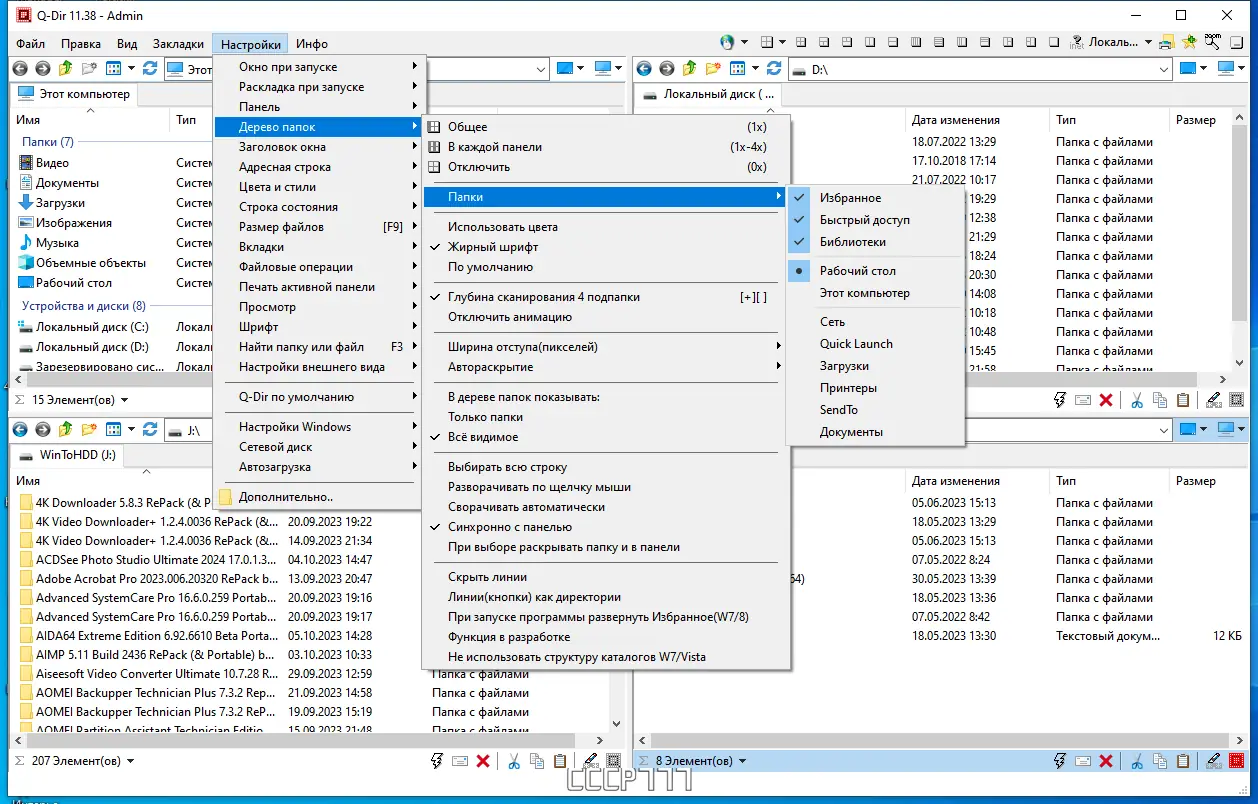Open view-mode dropdown arrow in top-left panel
The height and width of the screenshot is (804, 1258).
[130, 69]
